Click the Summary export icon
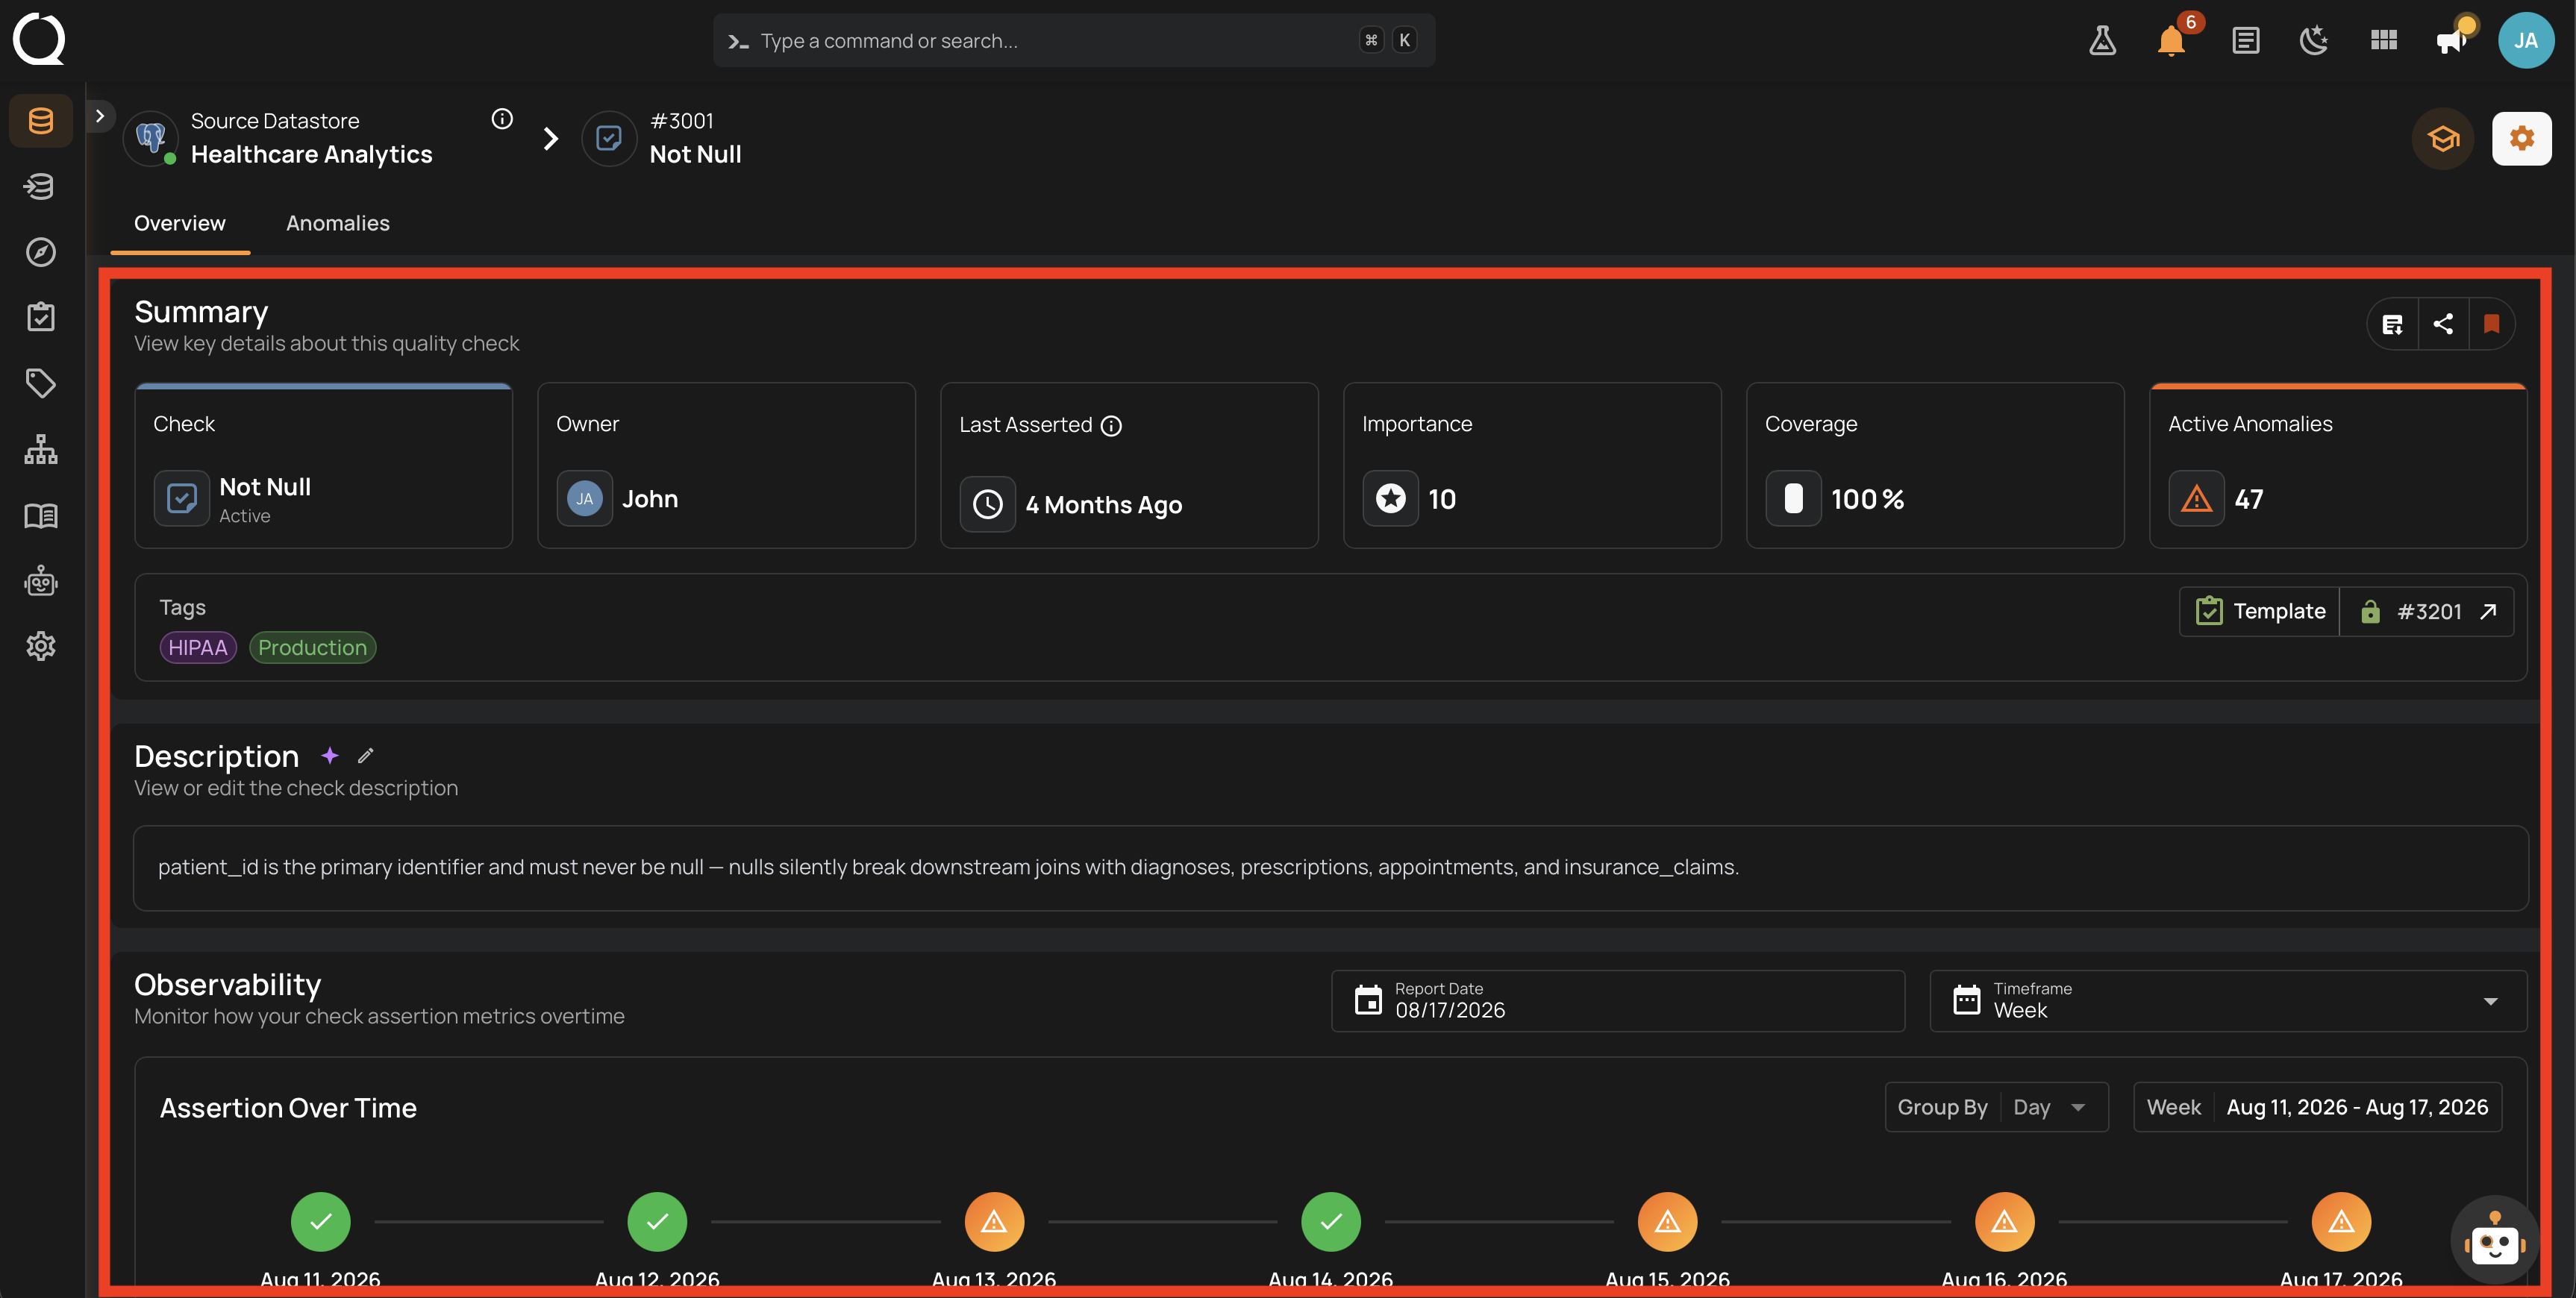Viewport: 2576px width, 1298px height. [x=2392, y=324]
